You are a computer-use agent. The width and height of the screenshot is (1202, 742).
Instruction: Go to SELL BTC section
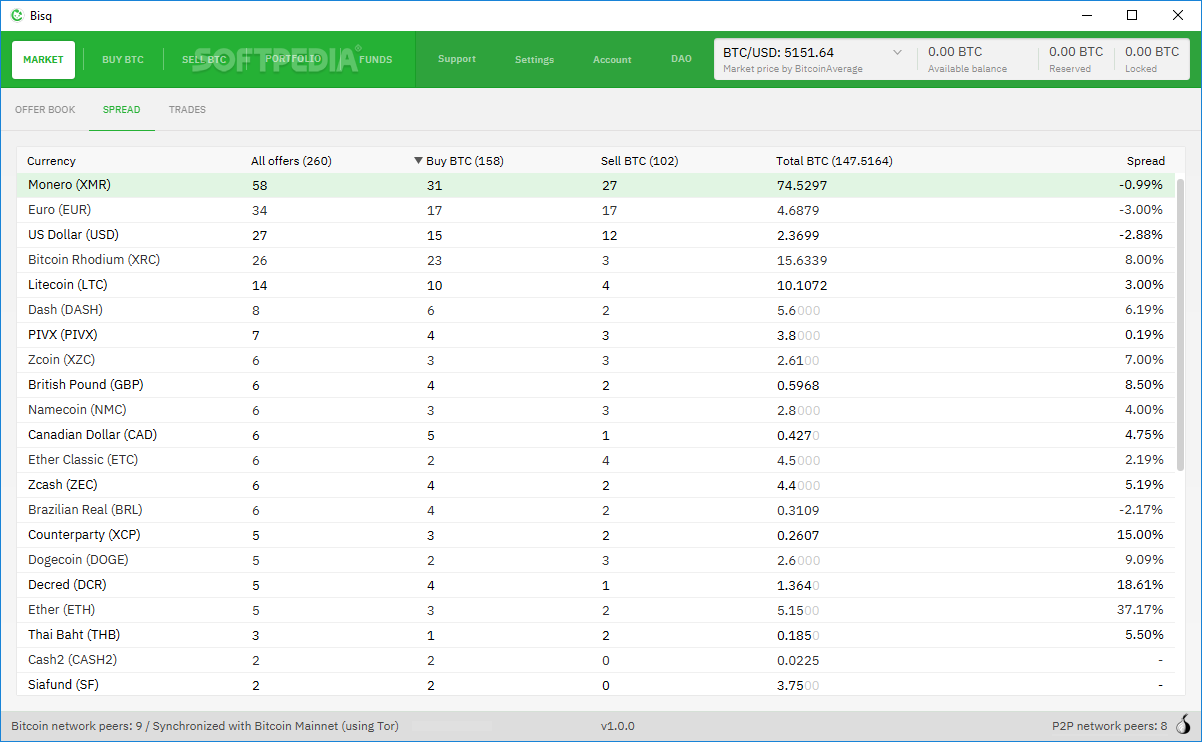(x=204, y=60)
